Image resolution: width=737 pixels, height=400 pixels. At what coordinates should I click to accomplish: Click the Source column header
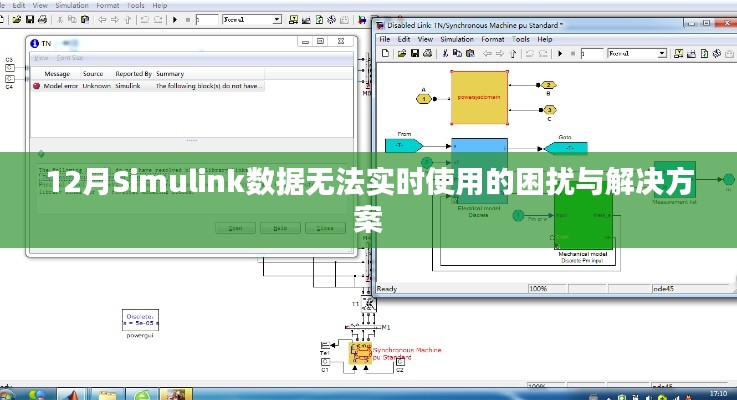[x=93, y=74]
